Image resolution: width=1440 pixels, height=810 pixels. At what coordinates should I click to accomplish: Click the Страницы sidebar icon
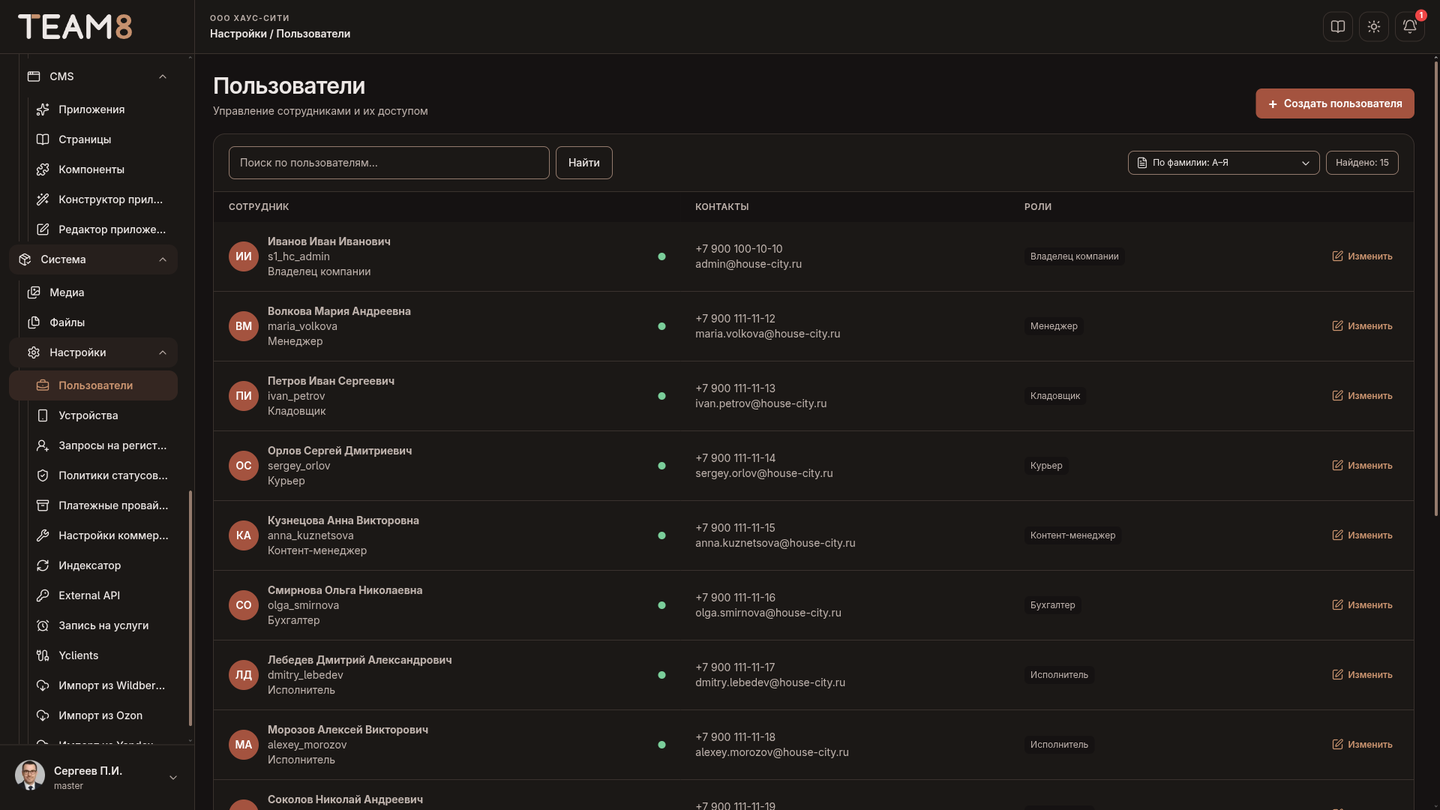[x=43, y=139]
